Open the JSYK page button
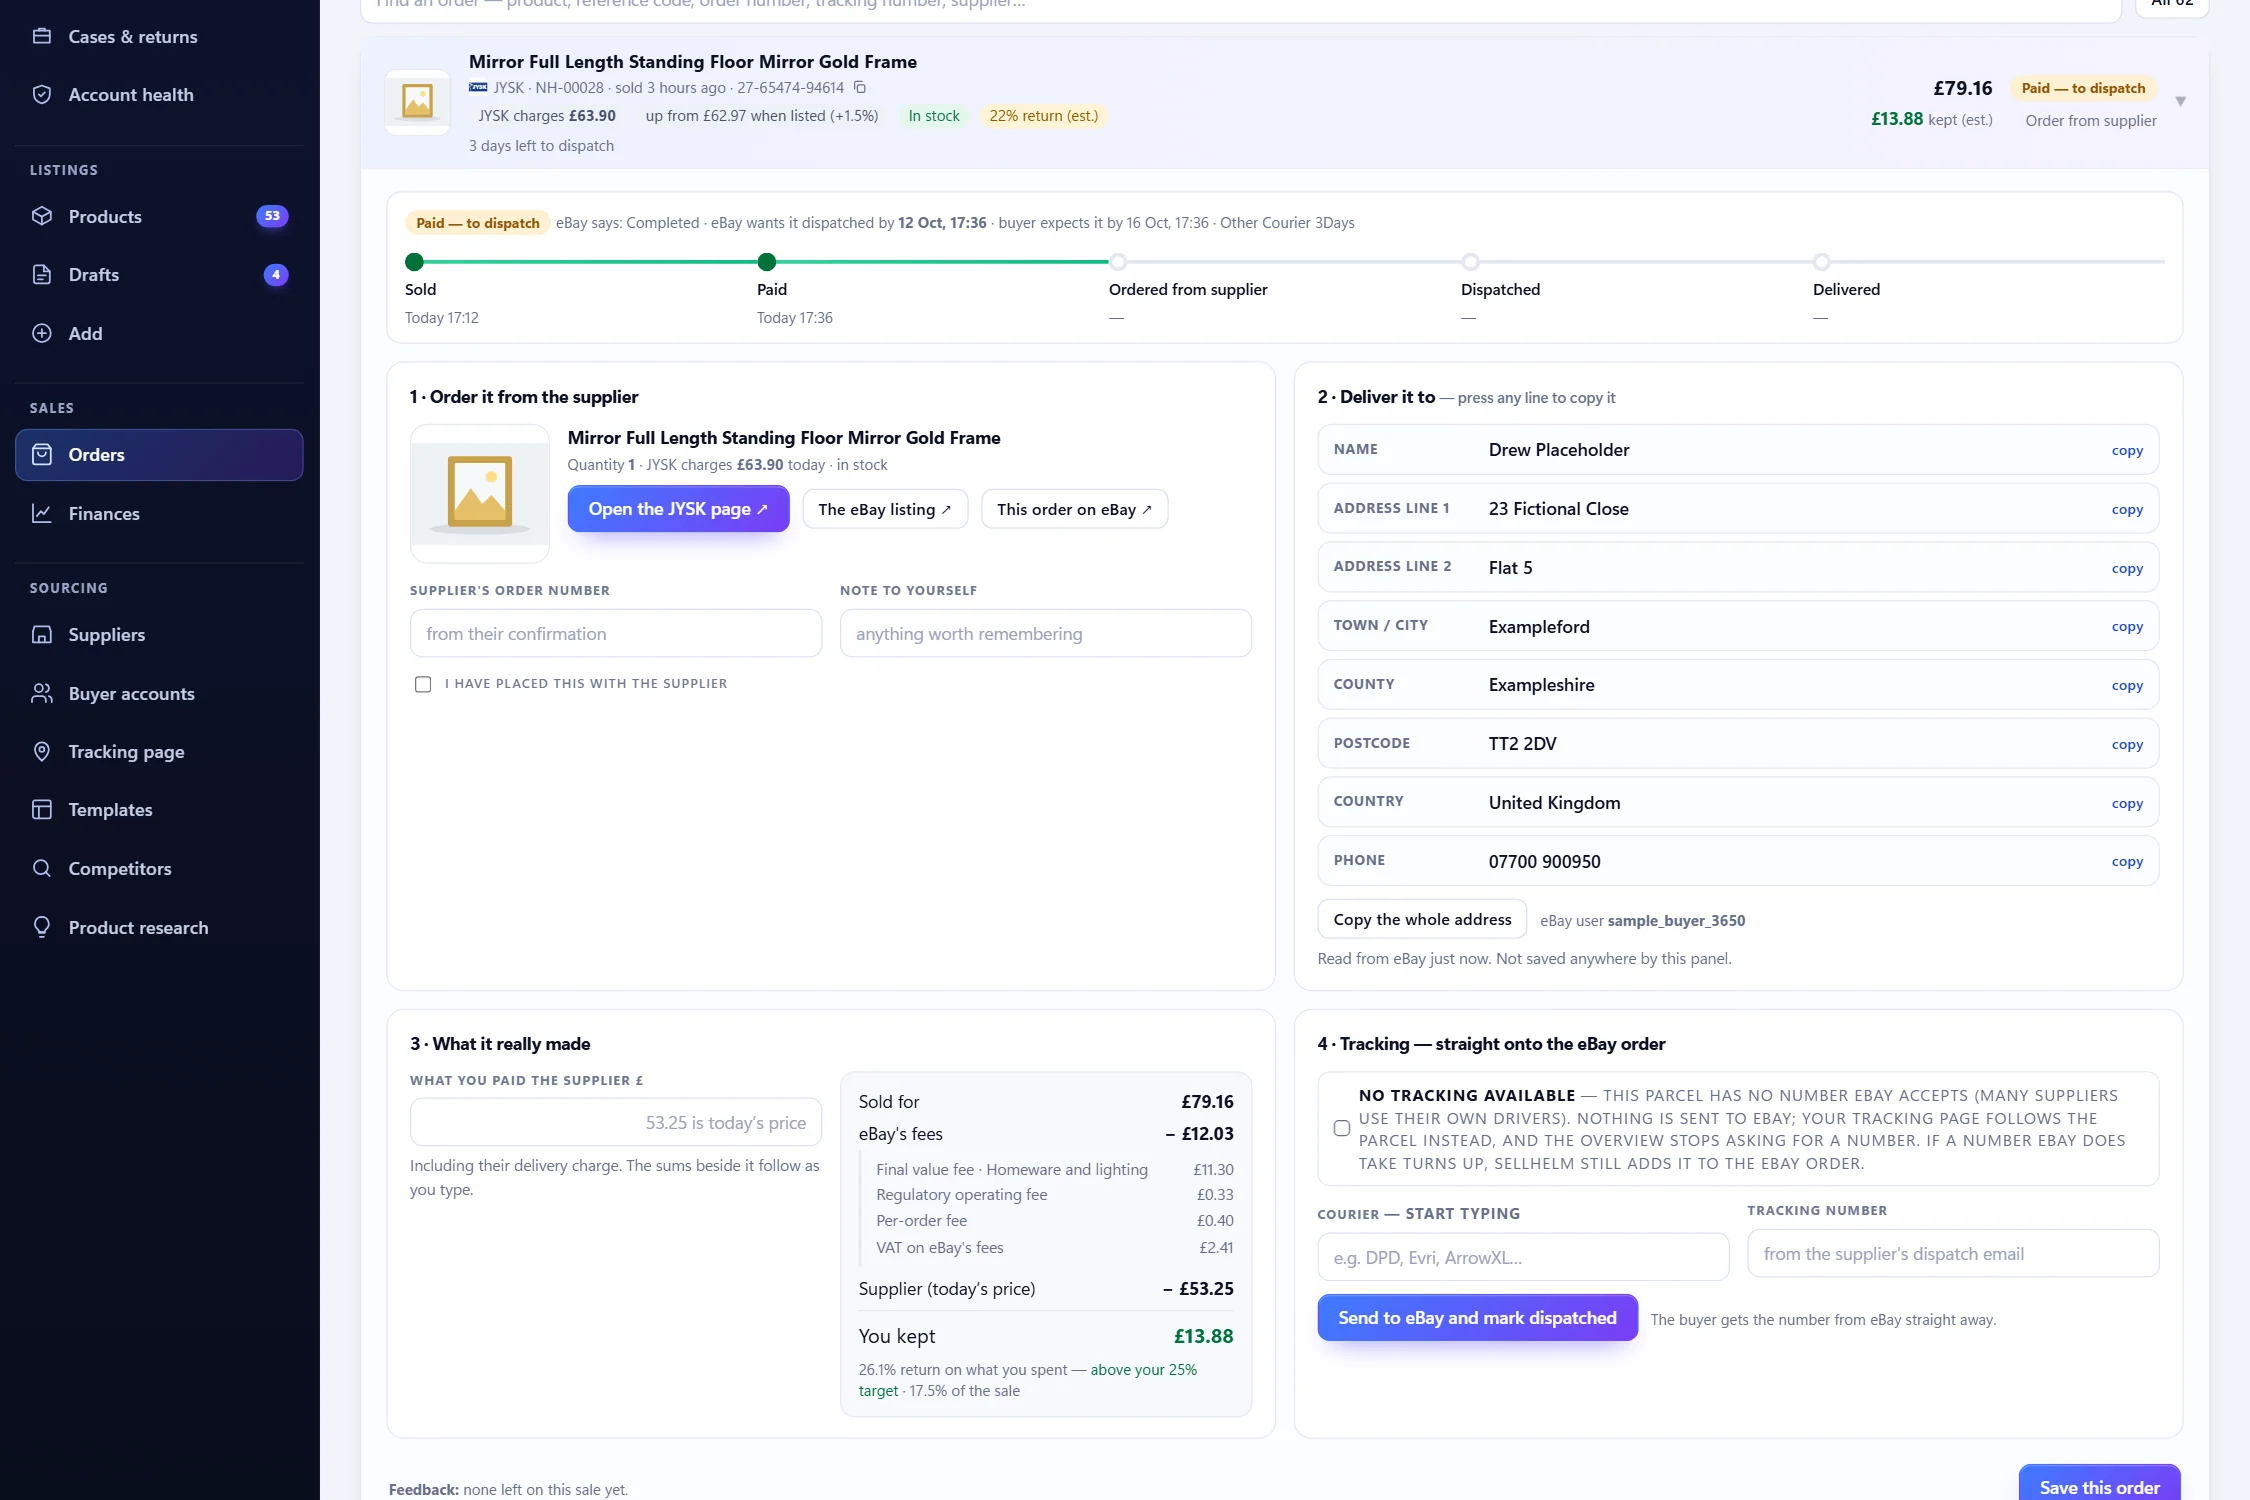Screen dimensions: 2250x1500 point(678,509)
